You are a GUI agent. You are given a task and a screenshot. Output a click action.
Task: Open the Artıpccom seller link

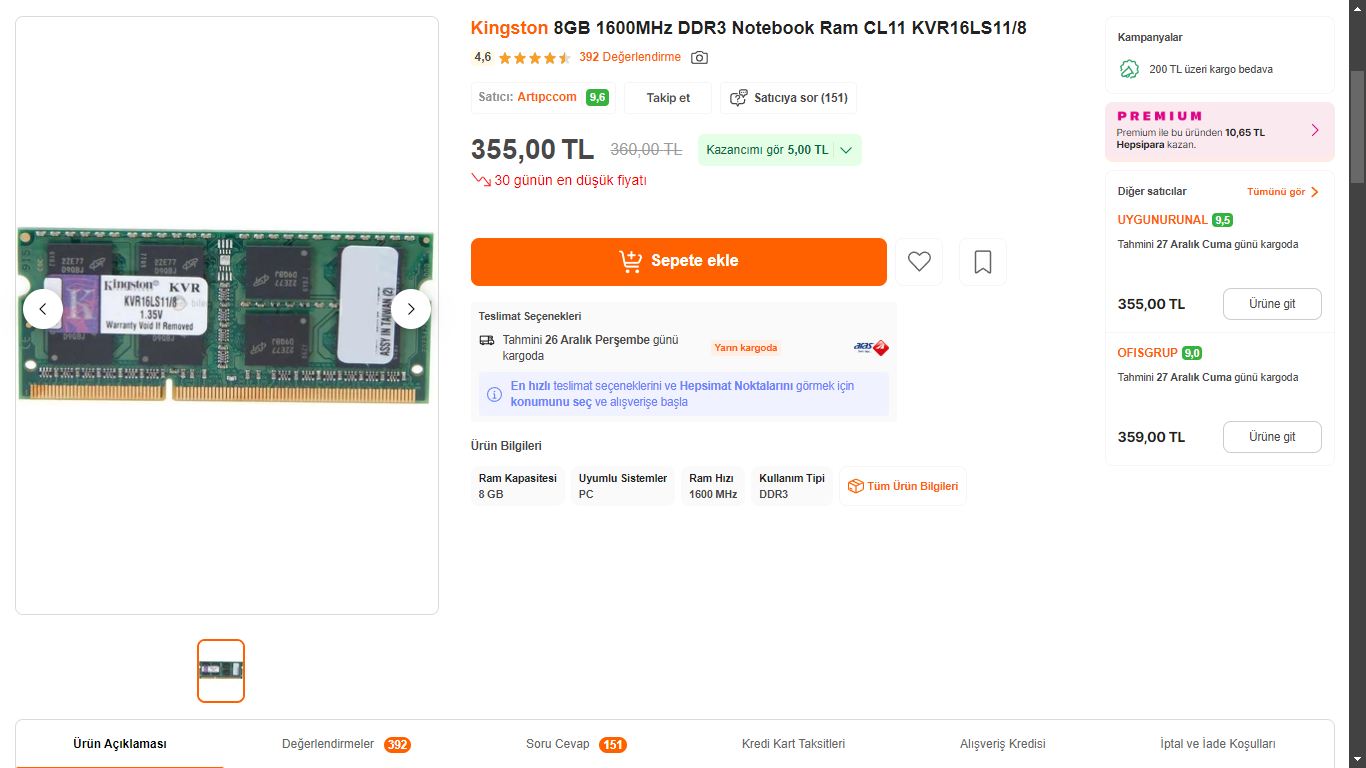coord(547,97)
